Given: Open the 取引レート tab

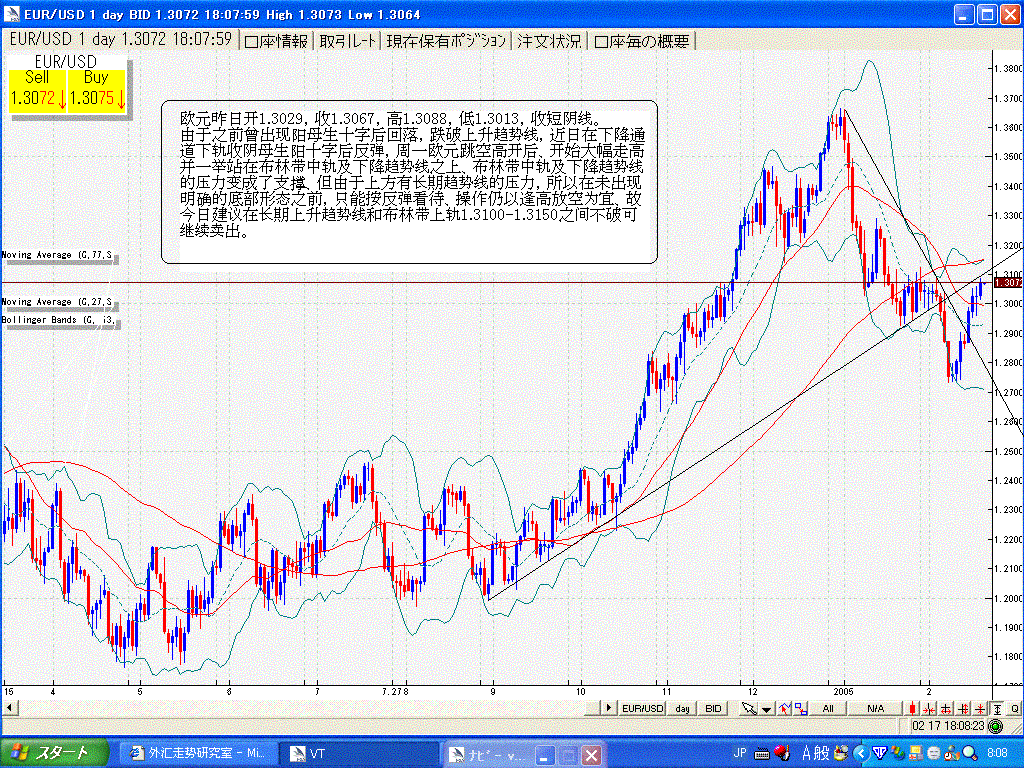Looking at the screenshot, I should point(347,41).
